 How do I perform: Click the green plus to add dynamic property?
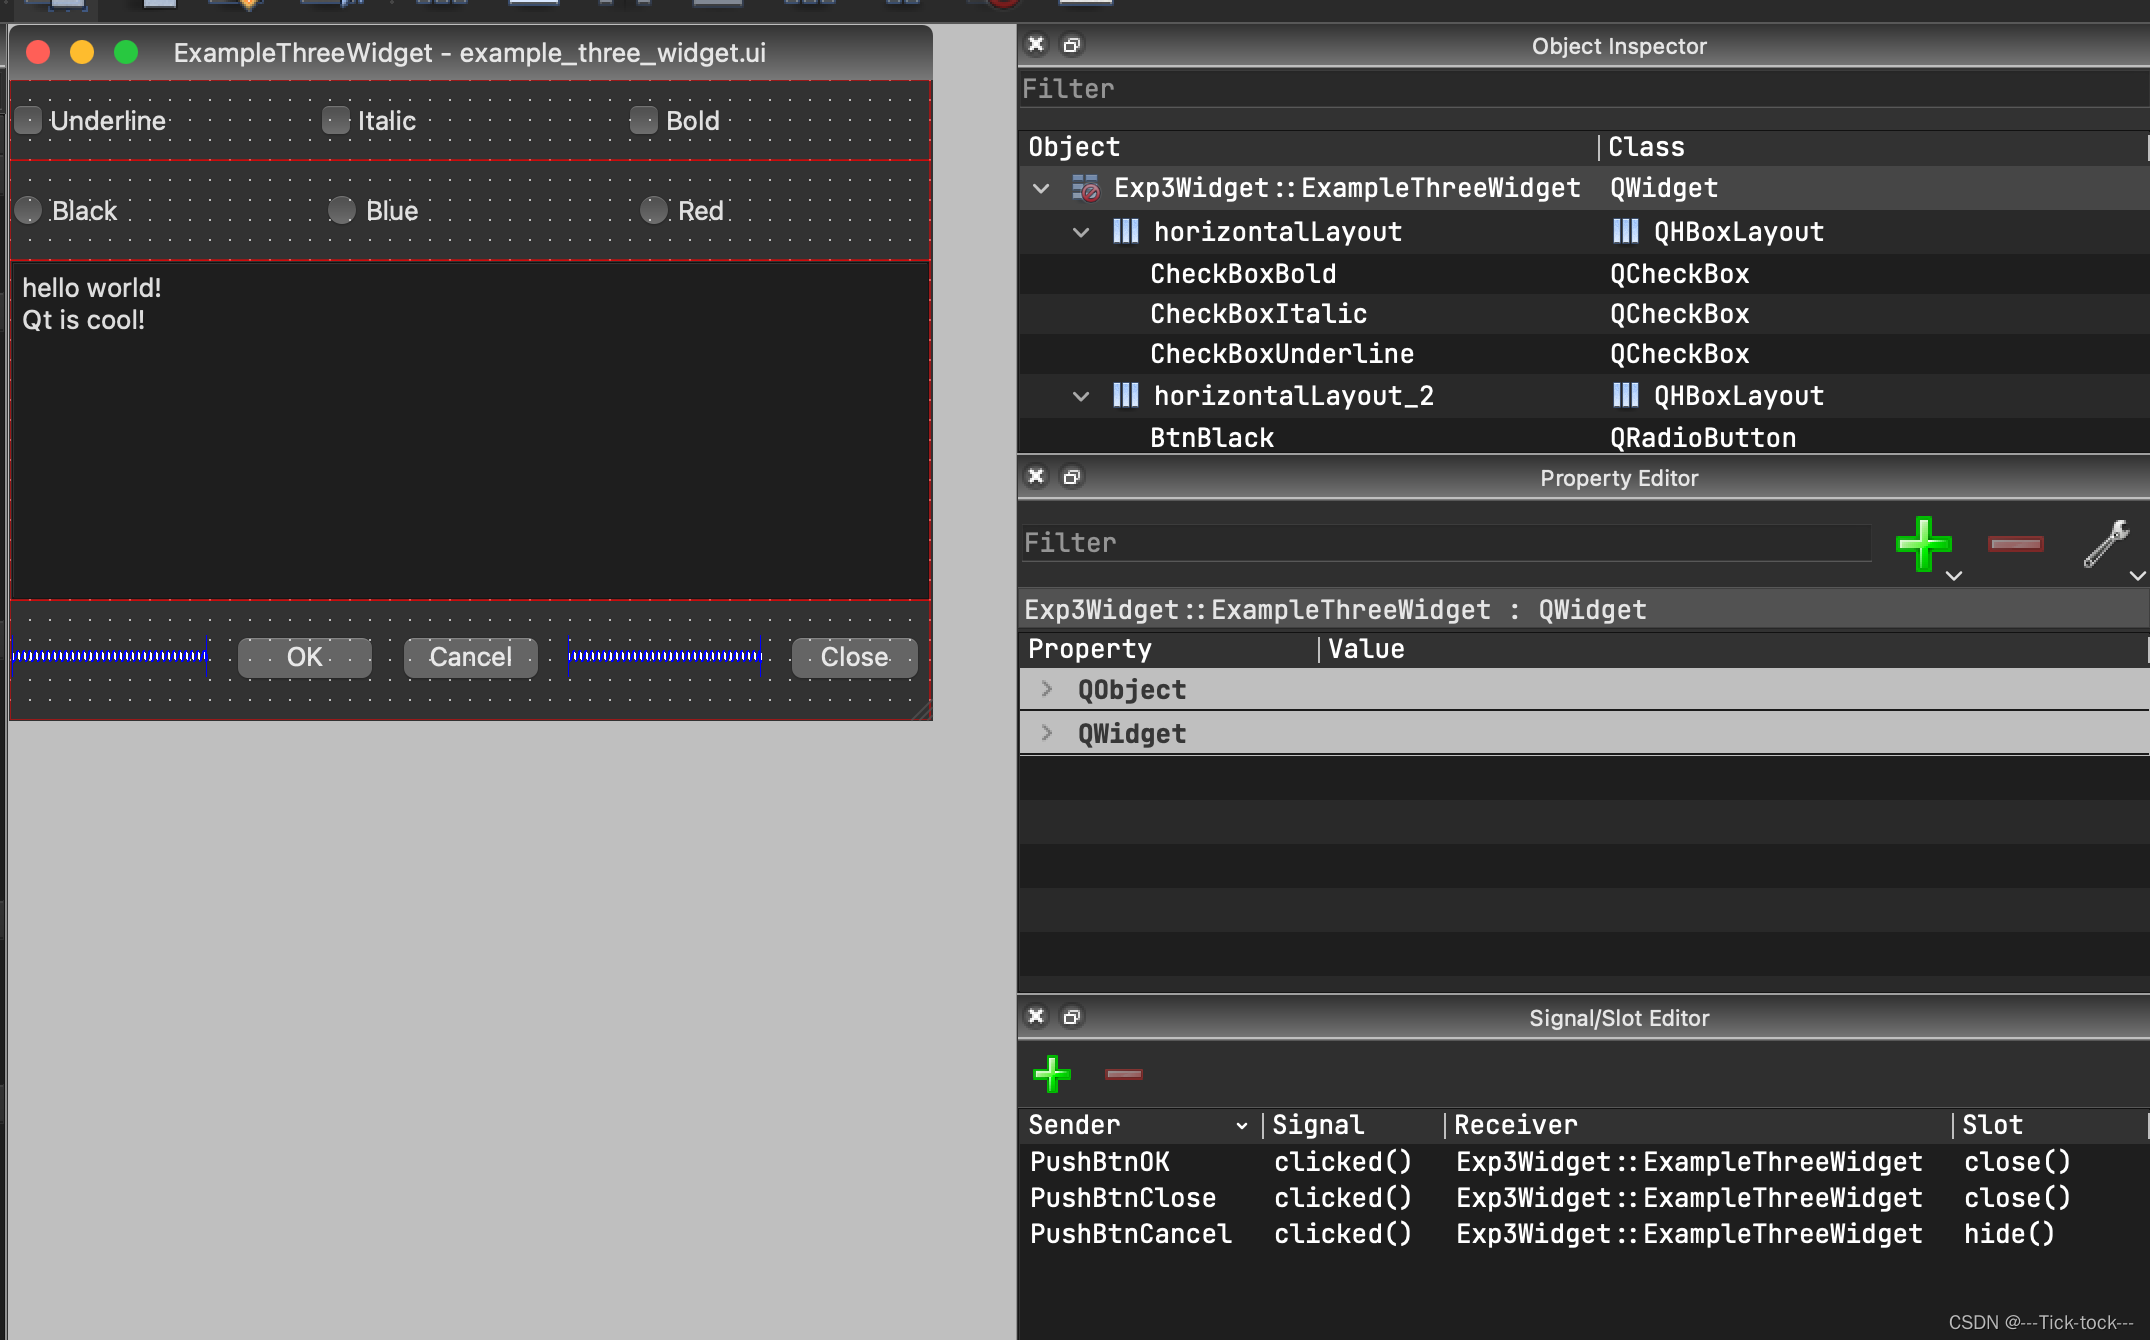[1922, 544]
